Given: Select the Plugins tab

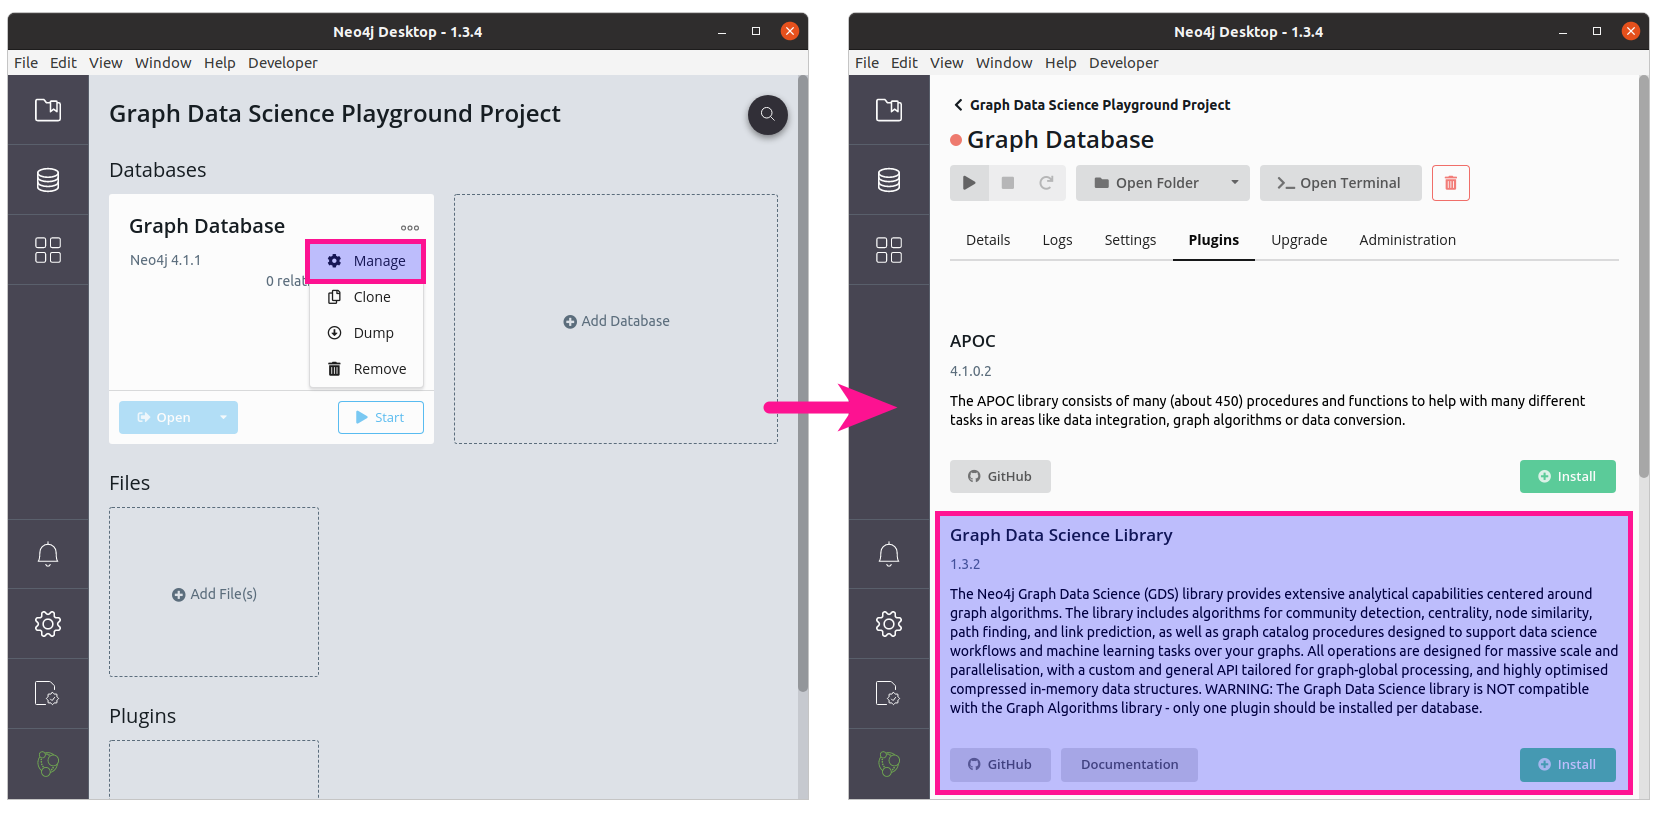Looking at the screenshot, I should [x=1214, y=240].
